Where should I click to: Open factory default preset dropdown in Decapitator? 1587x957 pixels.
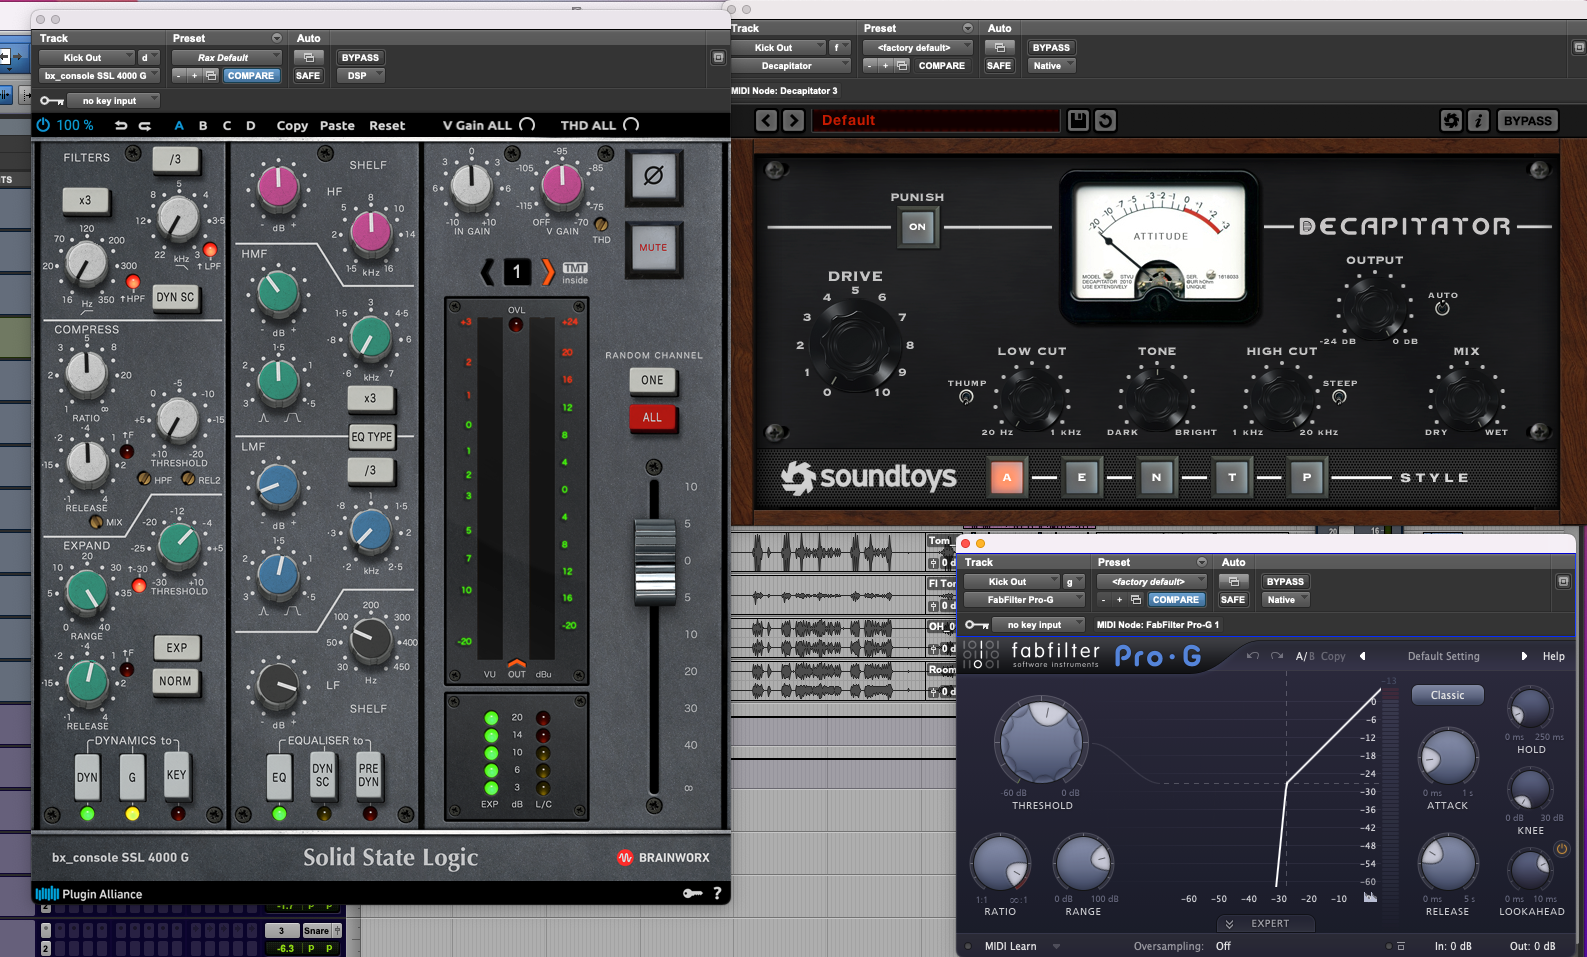(918, 48)
